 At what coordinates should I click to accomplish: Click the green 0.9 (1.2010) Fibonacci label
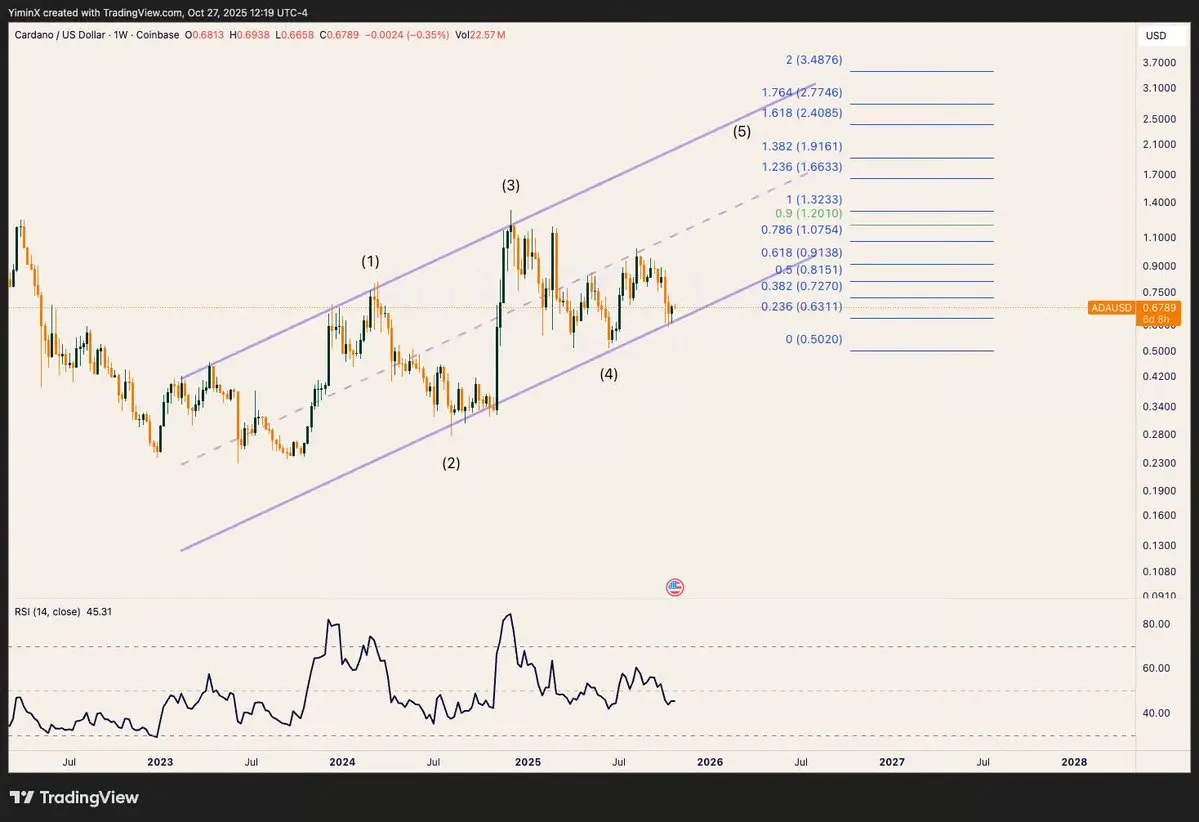[809, 213]
